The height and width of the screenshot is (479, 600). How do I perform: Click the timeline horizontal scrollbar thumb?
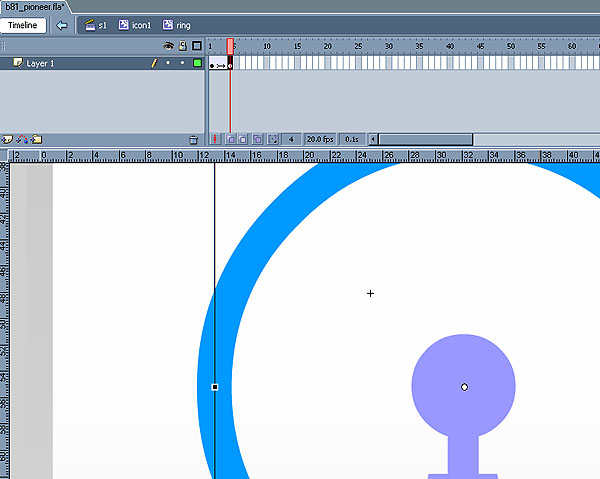point(426,139)
